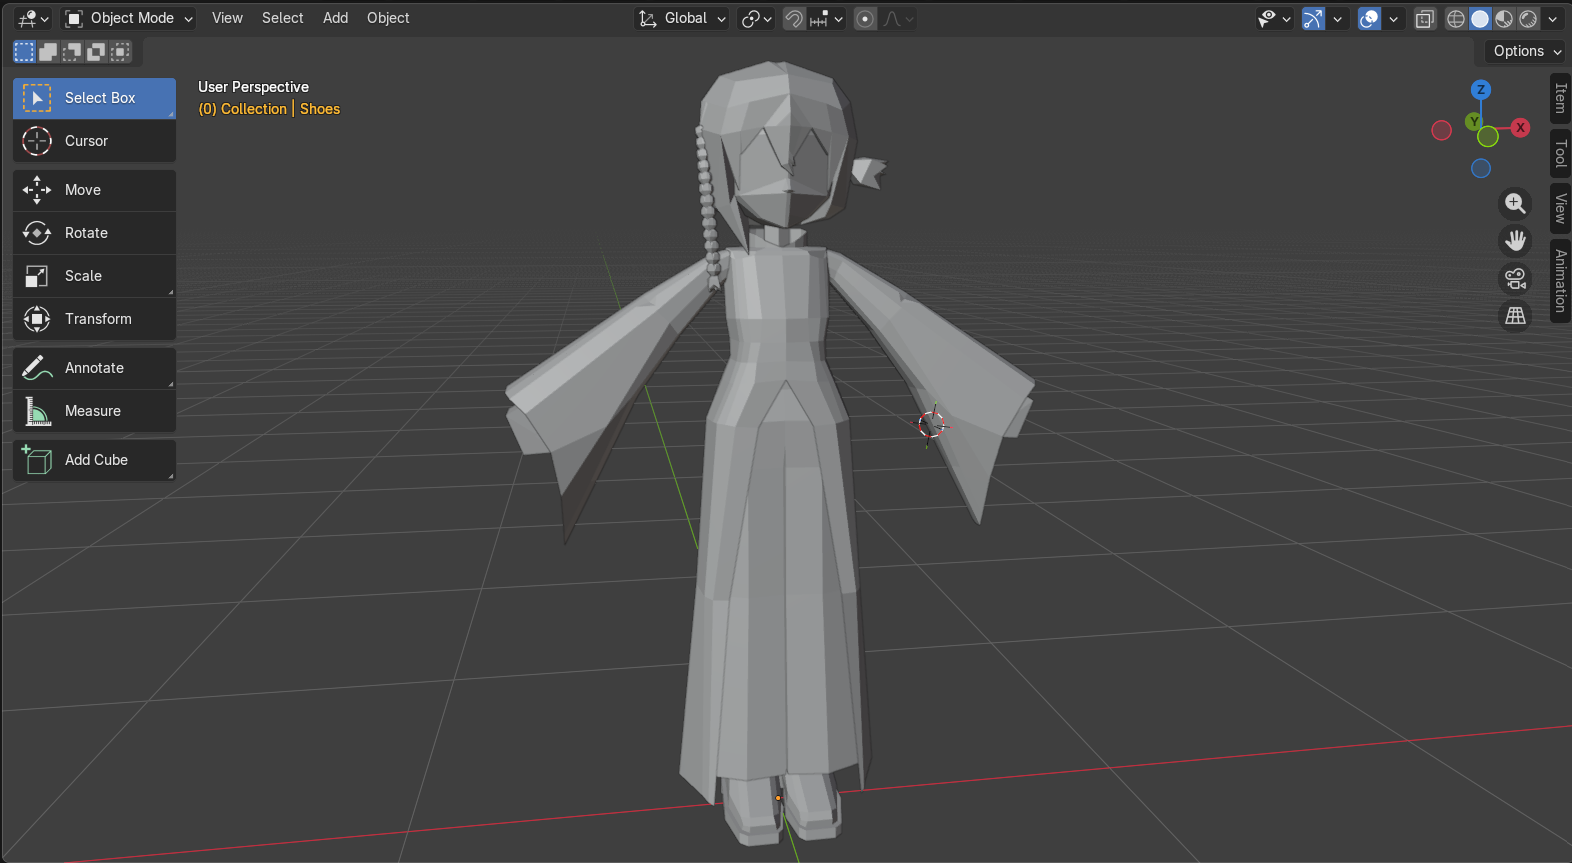Screen dimensions: 1572x863
Task: Switch to orthographic grid view icon
Action: 1516,316
